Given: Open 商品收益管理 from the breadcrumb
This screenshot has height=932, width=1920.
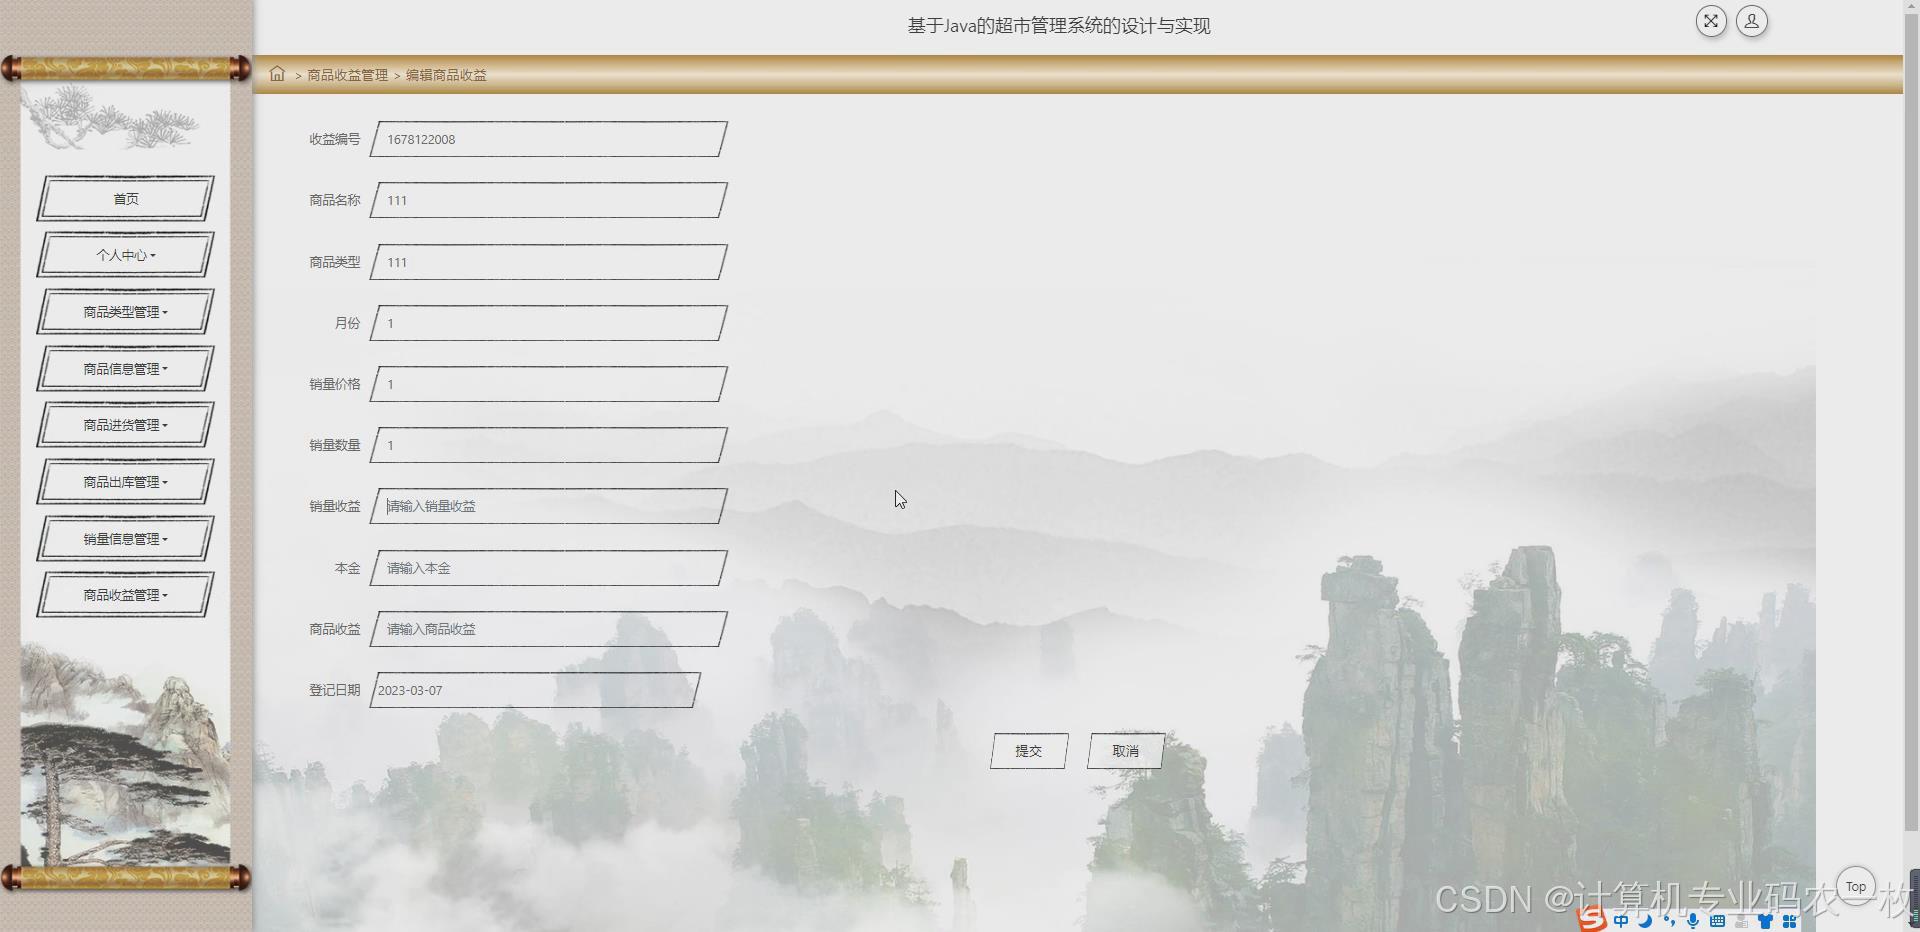Looking at the screenshot, I should coord(347,74).
